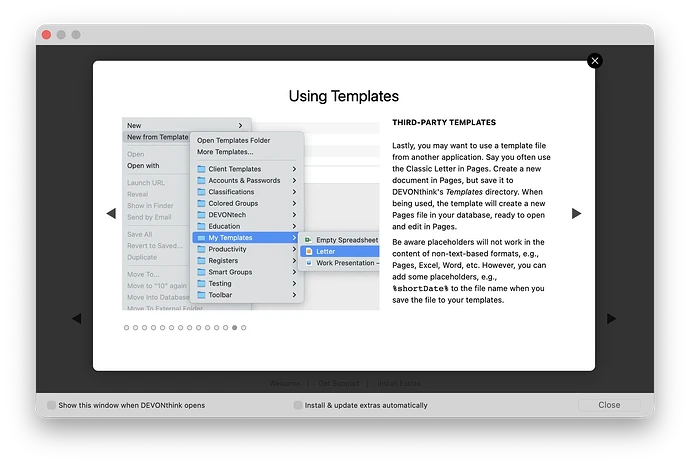
Task: Click the tutorial screenshot of template menus
Action: [250, 214]
